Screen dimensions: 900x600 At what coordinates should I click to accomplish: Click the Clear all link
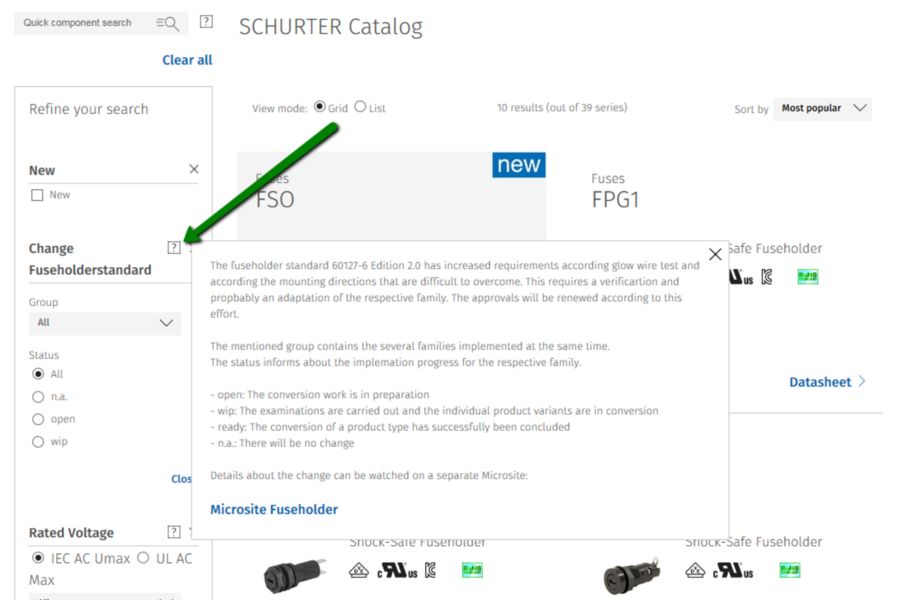click(187, 60)
